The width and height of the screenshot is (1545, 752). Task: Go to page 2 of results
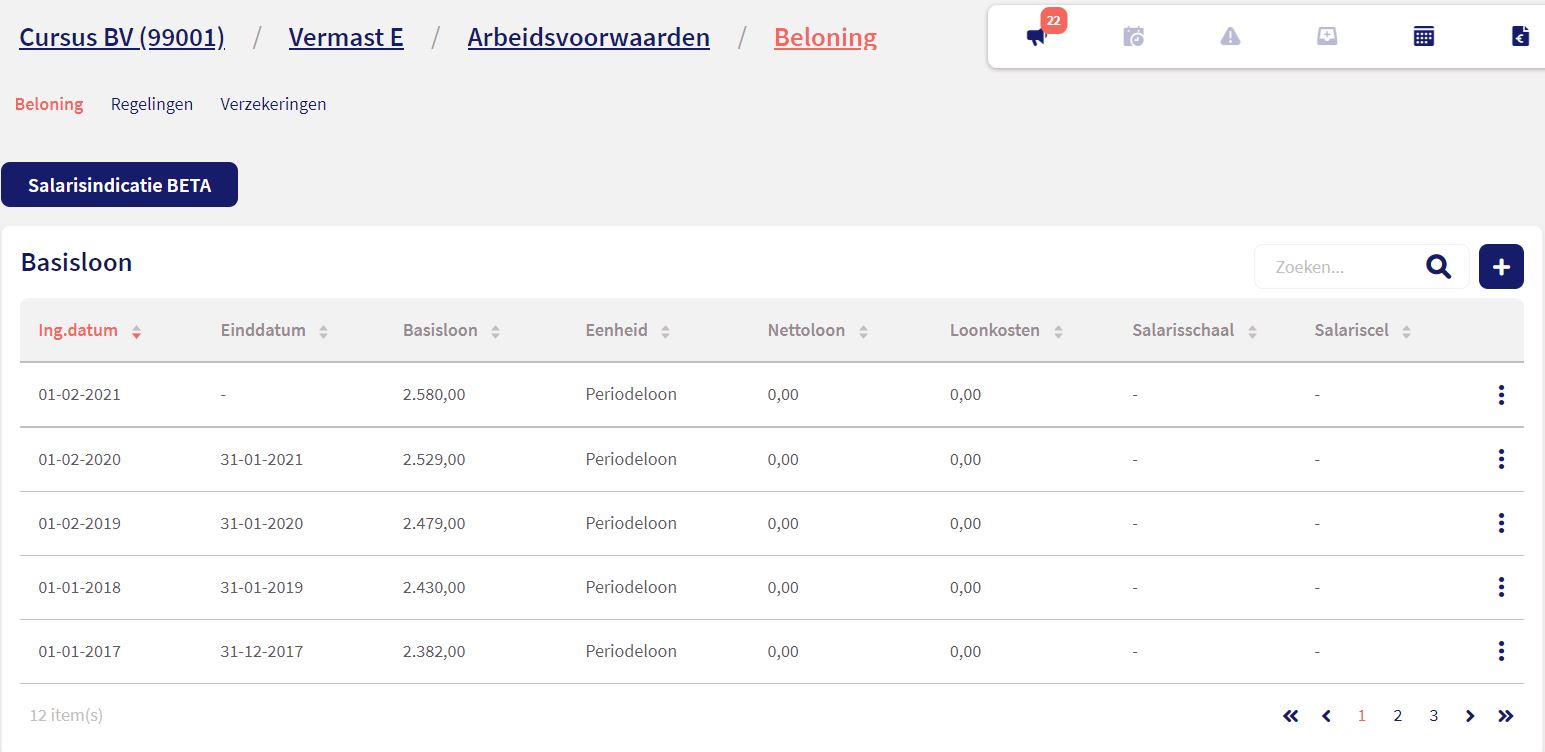coord(1397,716)
